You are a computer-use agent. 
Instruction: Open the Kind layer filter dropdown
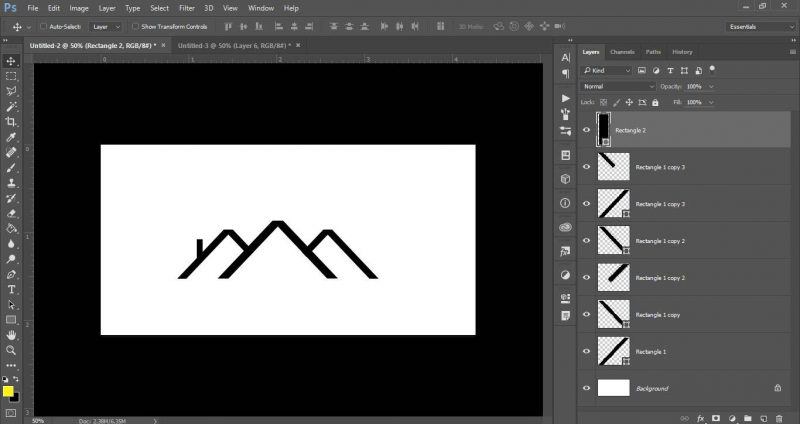[x=610, y=71]
